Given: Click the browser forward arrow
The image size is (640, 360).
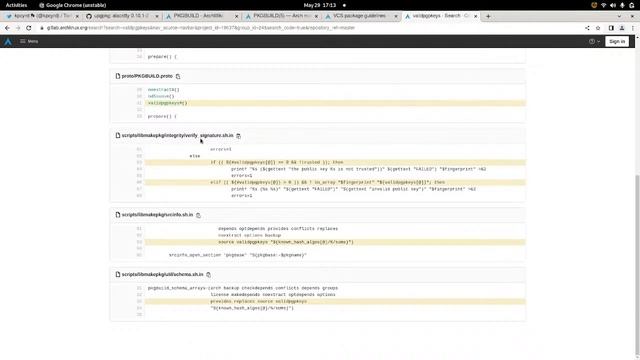Looking at the screenshot, I should click(x=18, y=28).
